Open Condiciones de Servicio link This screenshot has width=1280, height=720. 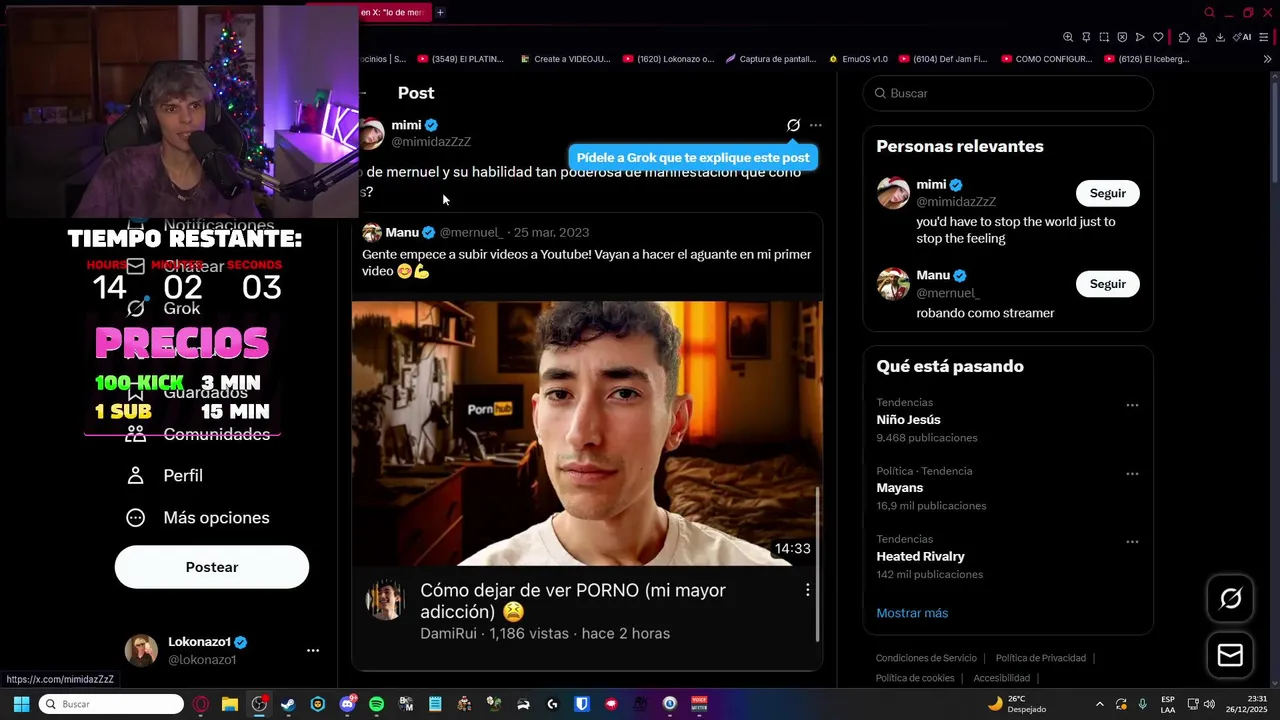click(x=926, y=658)
